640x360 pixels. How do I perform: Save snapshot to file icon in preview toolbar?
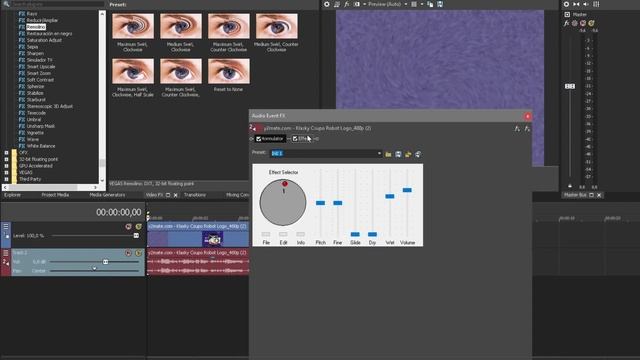(440, 4)
